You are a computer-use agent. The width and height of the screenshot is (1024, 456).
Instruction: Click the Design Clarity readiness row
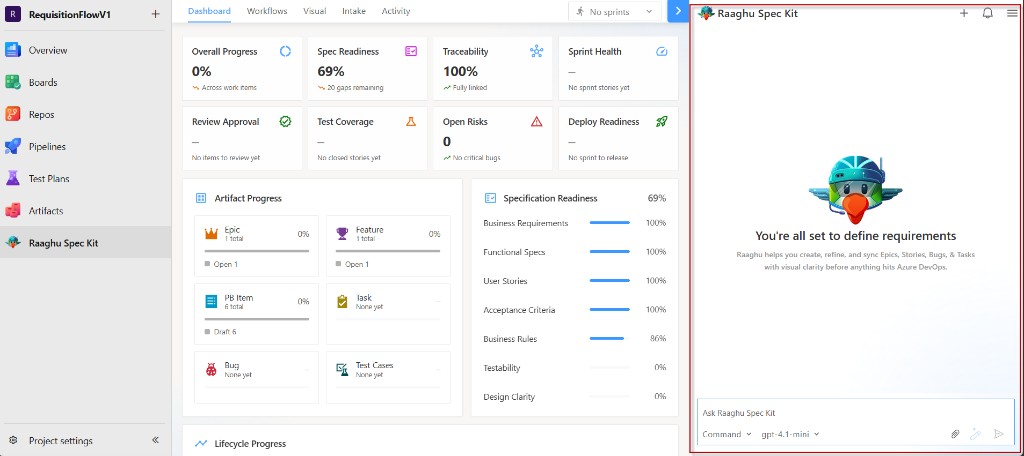[x=575, y=397]
